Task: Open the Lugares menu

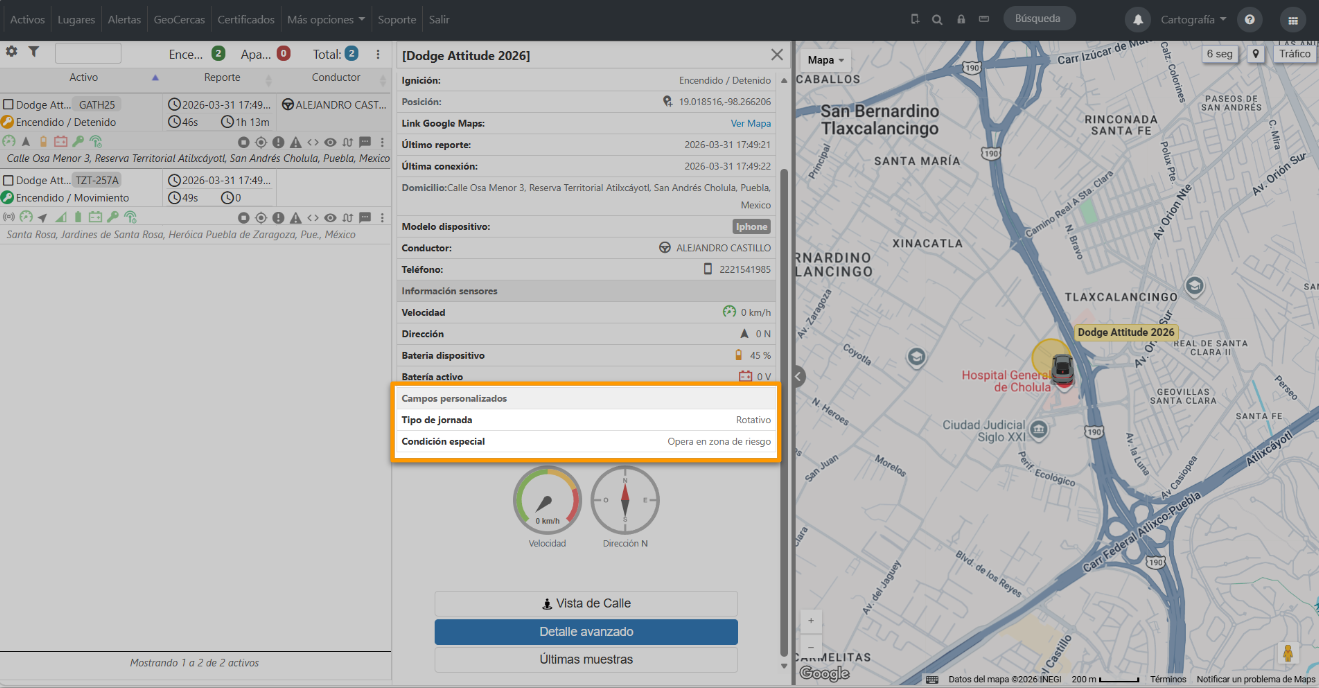Action: [x=76, y=19]
